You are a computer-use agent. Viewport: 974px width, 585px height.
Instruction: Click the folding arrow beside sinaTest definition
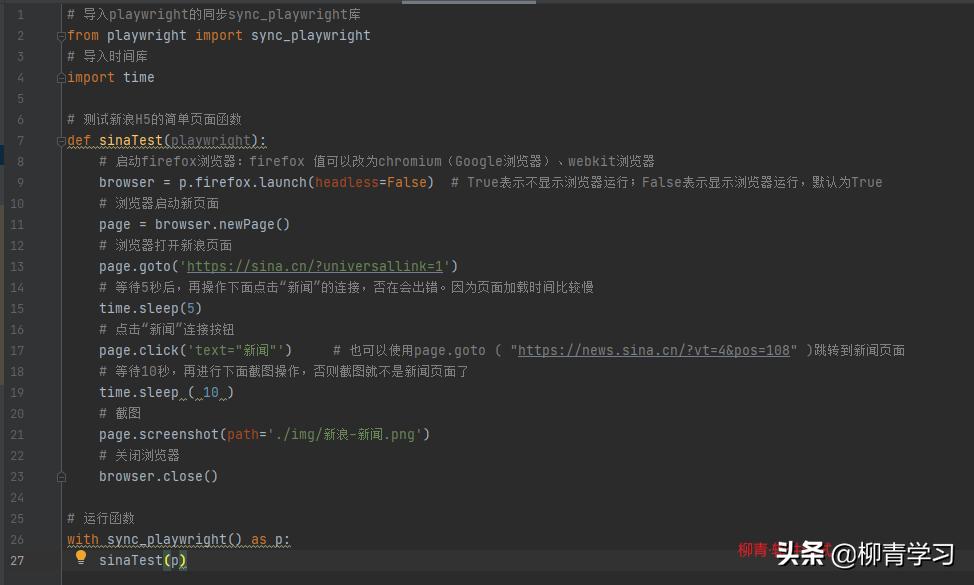[61, 140]
